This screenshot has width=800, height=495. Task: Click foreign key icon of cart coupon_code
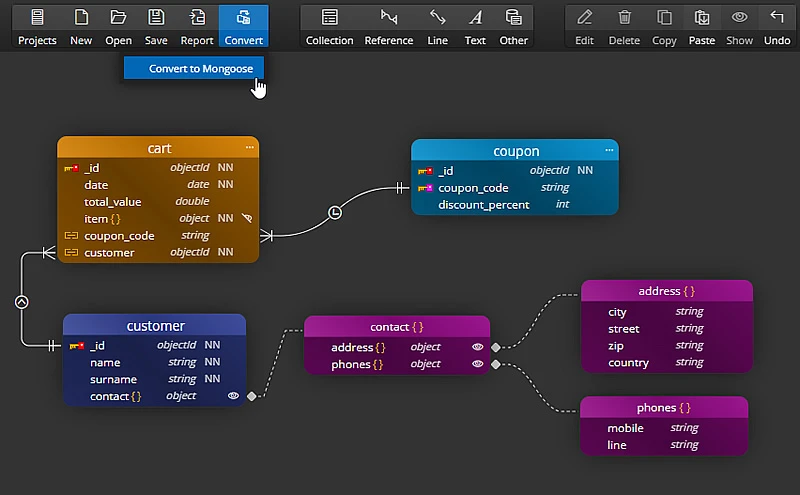[71, 235]
